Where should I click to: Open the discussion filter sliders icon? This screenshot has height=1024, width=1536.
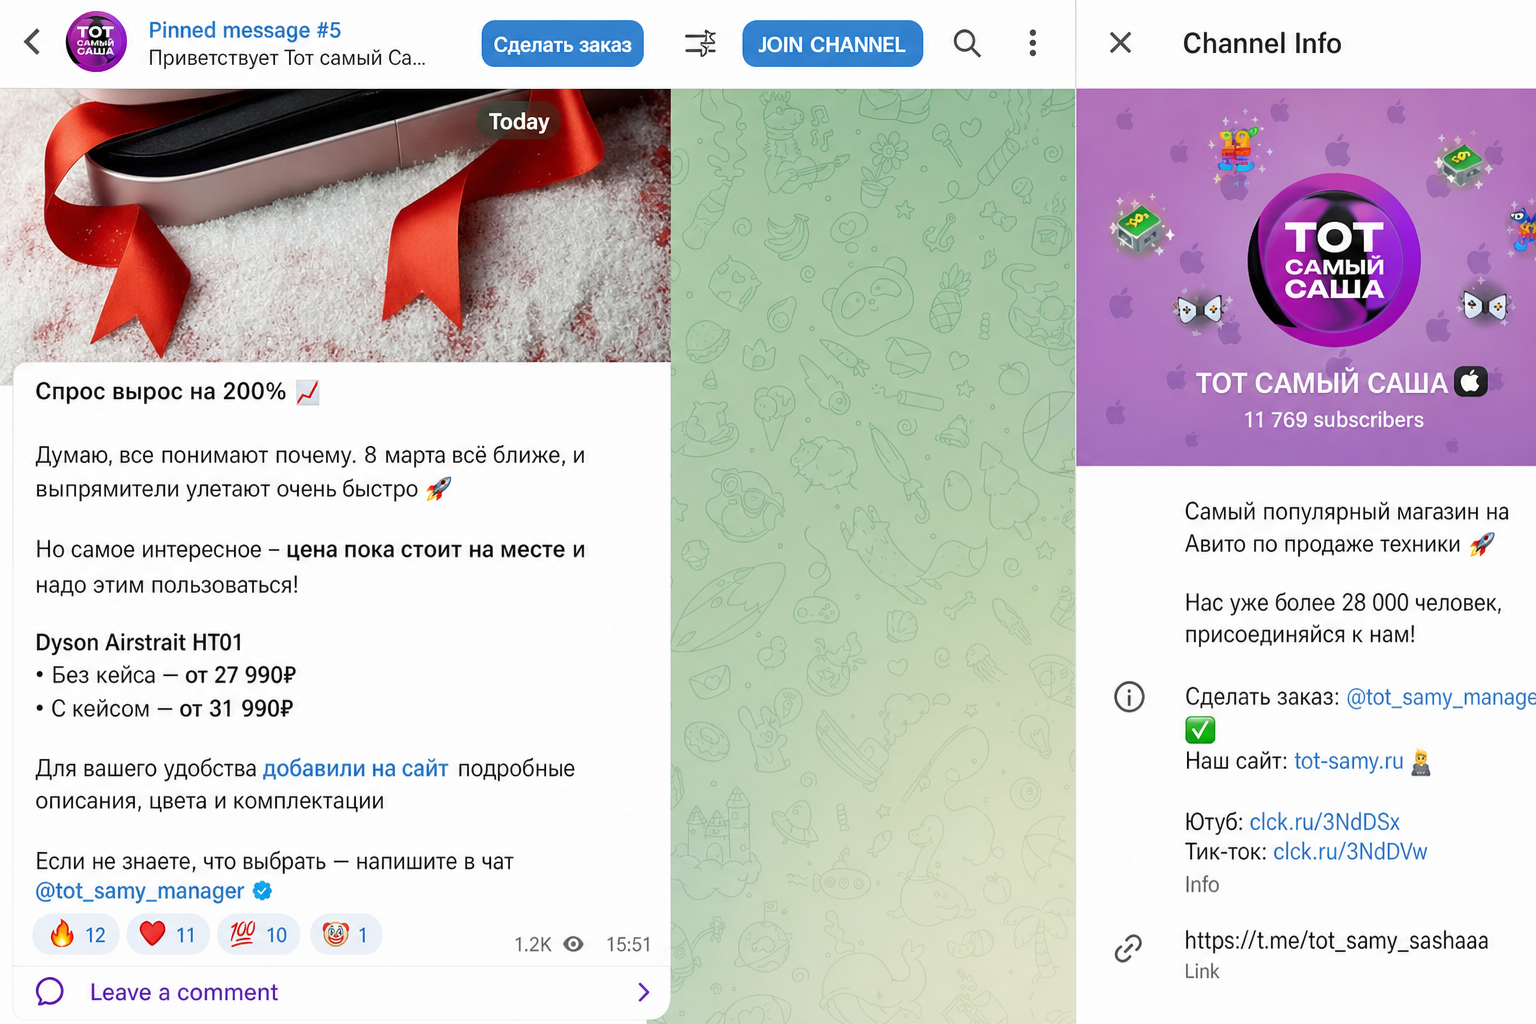pos(700,43)
